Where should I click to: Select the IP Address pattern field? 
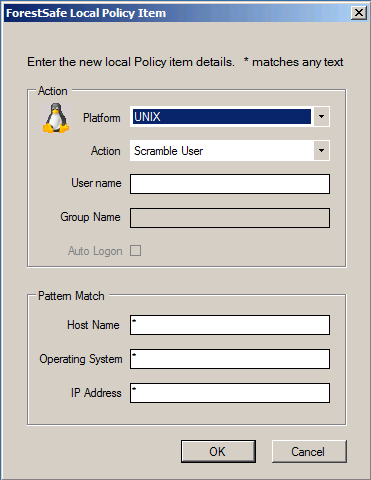click(x=230, y=393)
